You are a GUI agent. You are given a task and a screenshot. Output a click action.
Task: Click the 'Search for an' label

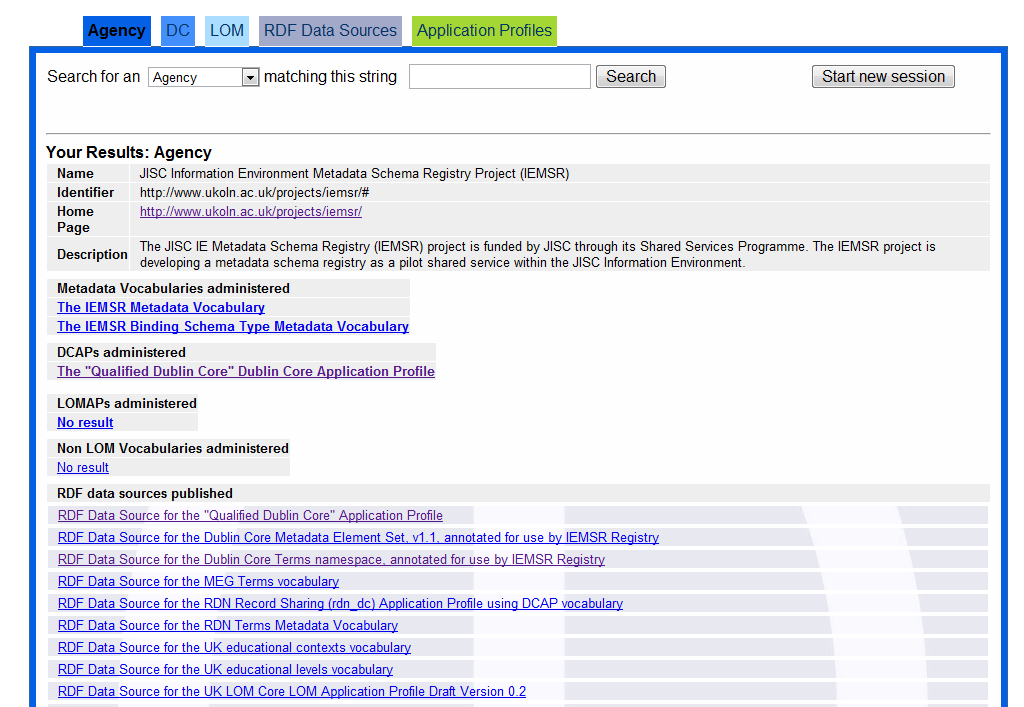tap(93, 76)
